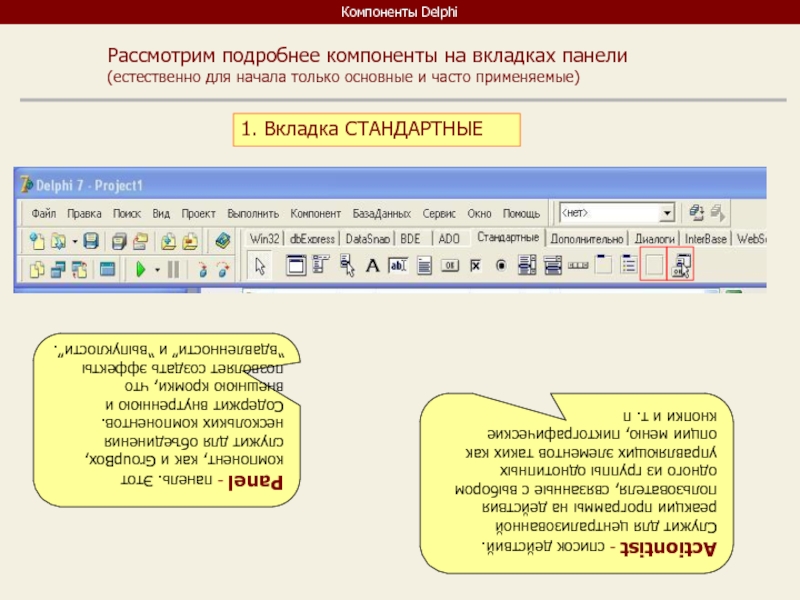The image size is (800, 600).
Task: Switch to the Дополнительно palette tab
Action: (587, 239)
